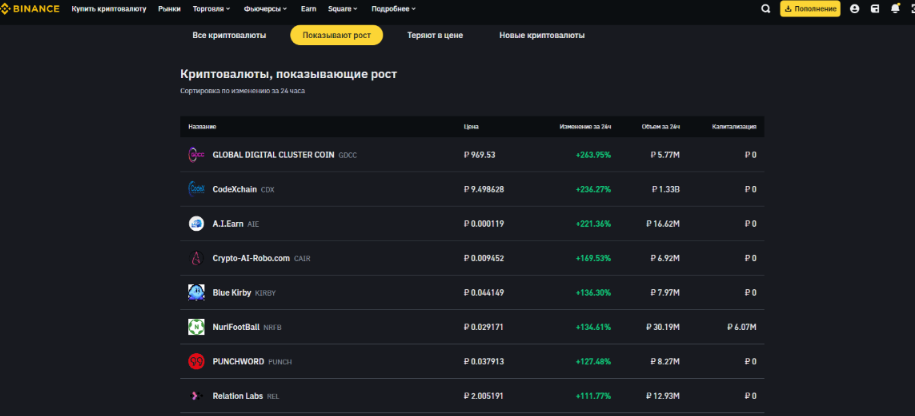Open the Blue Kirby coin link
The width and height of the screenshot is (915, 416).
click(232, 293)
